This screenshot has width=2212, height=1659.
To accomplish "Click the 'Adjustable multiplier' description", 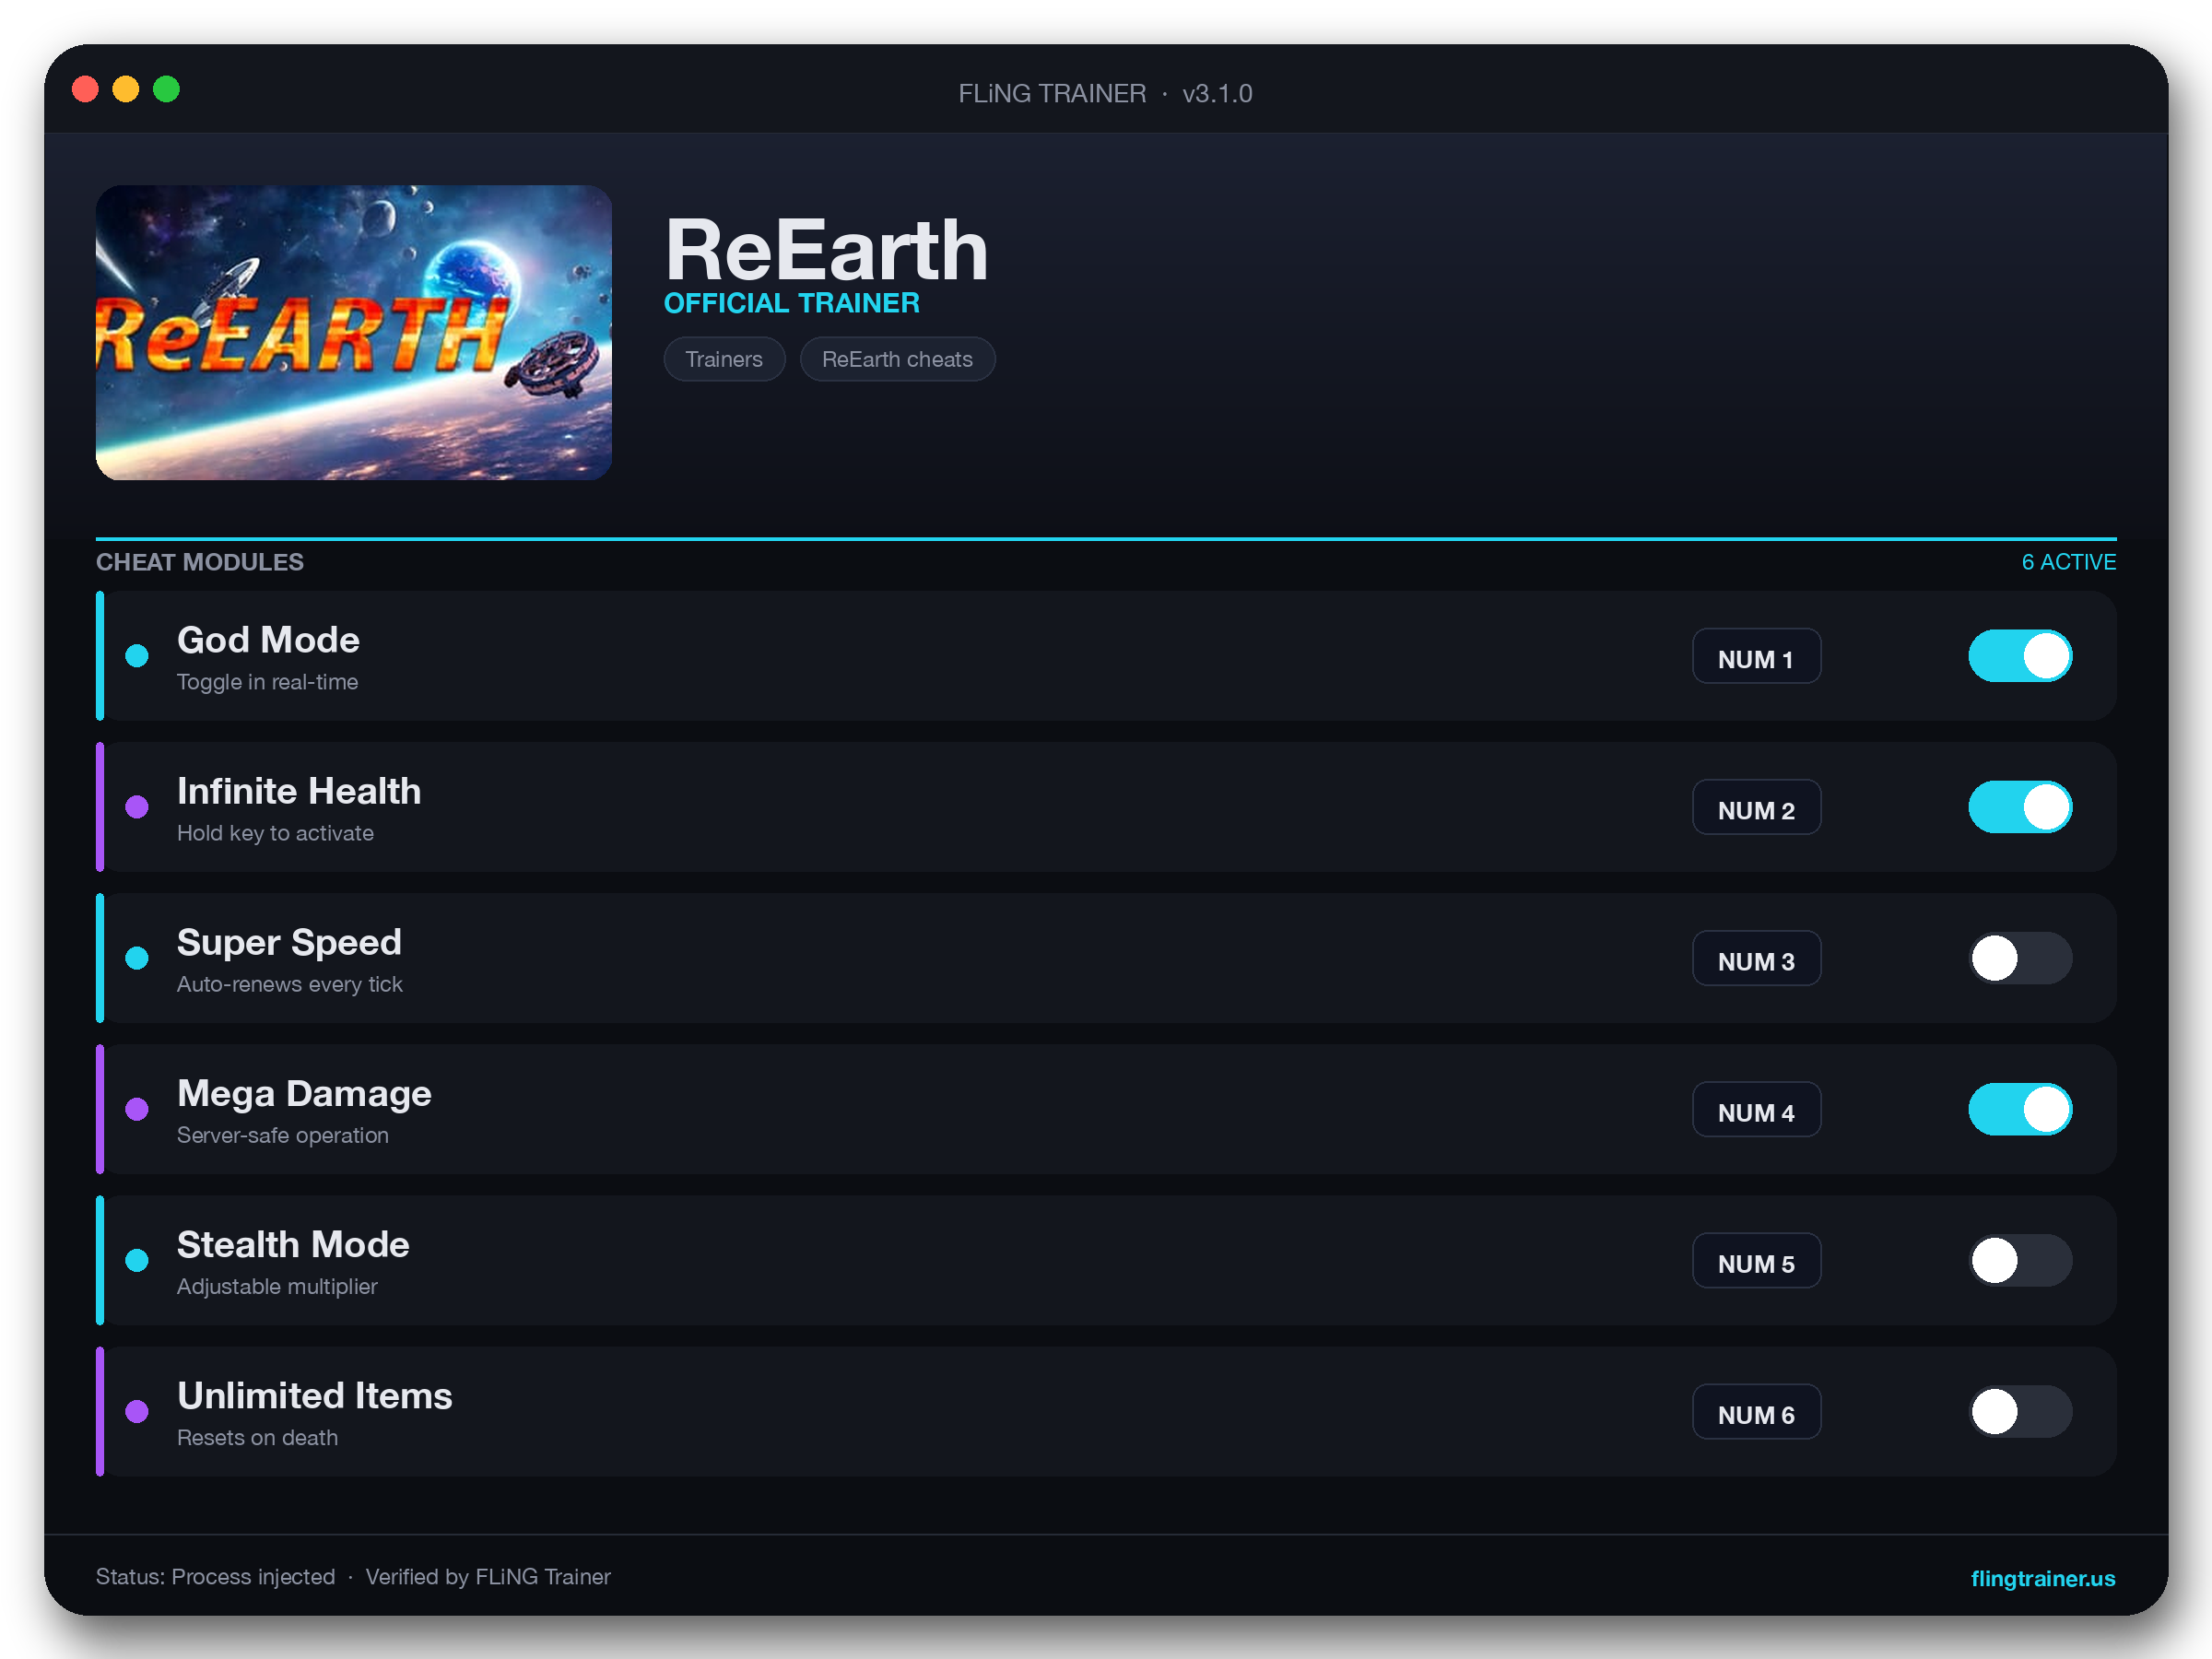I will [x=277, y=1286].
